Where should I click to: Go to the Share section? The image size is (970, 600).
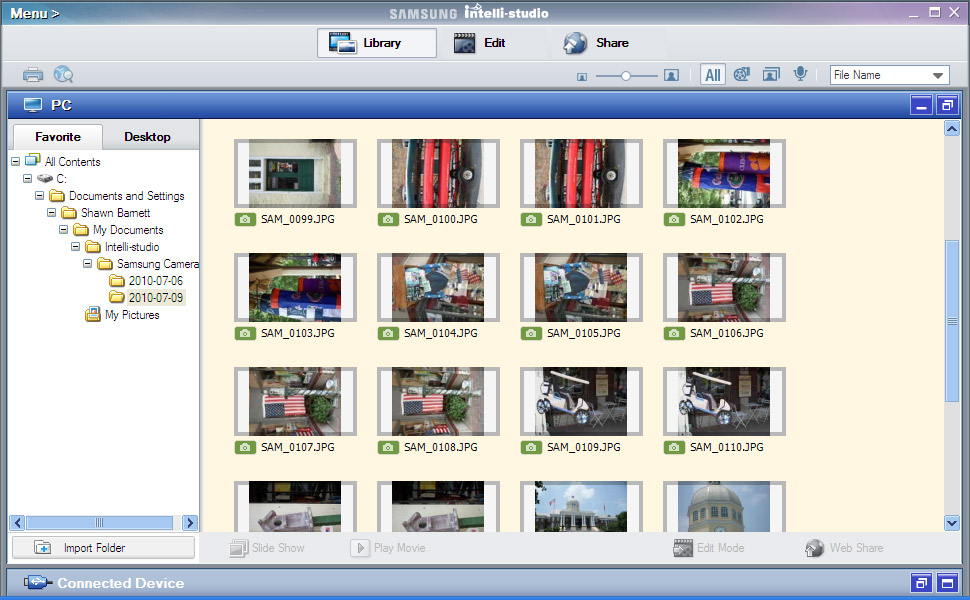597,43
